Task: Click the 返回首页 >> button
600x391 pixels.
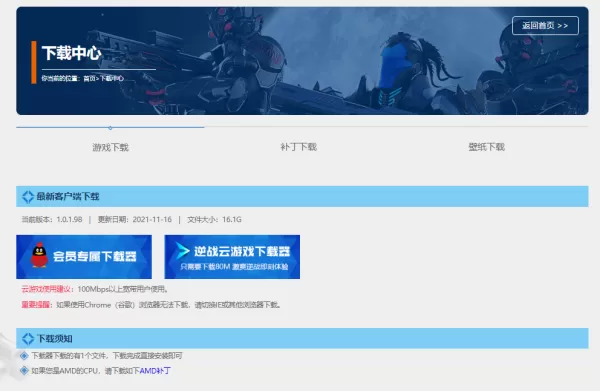Action: click(x=545, y=26)
